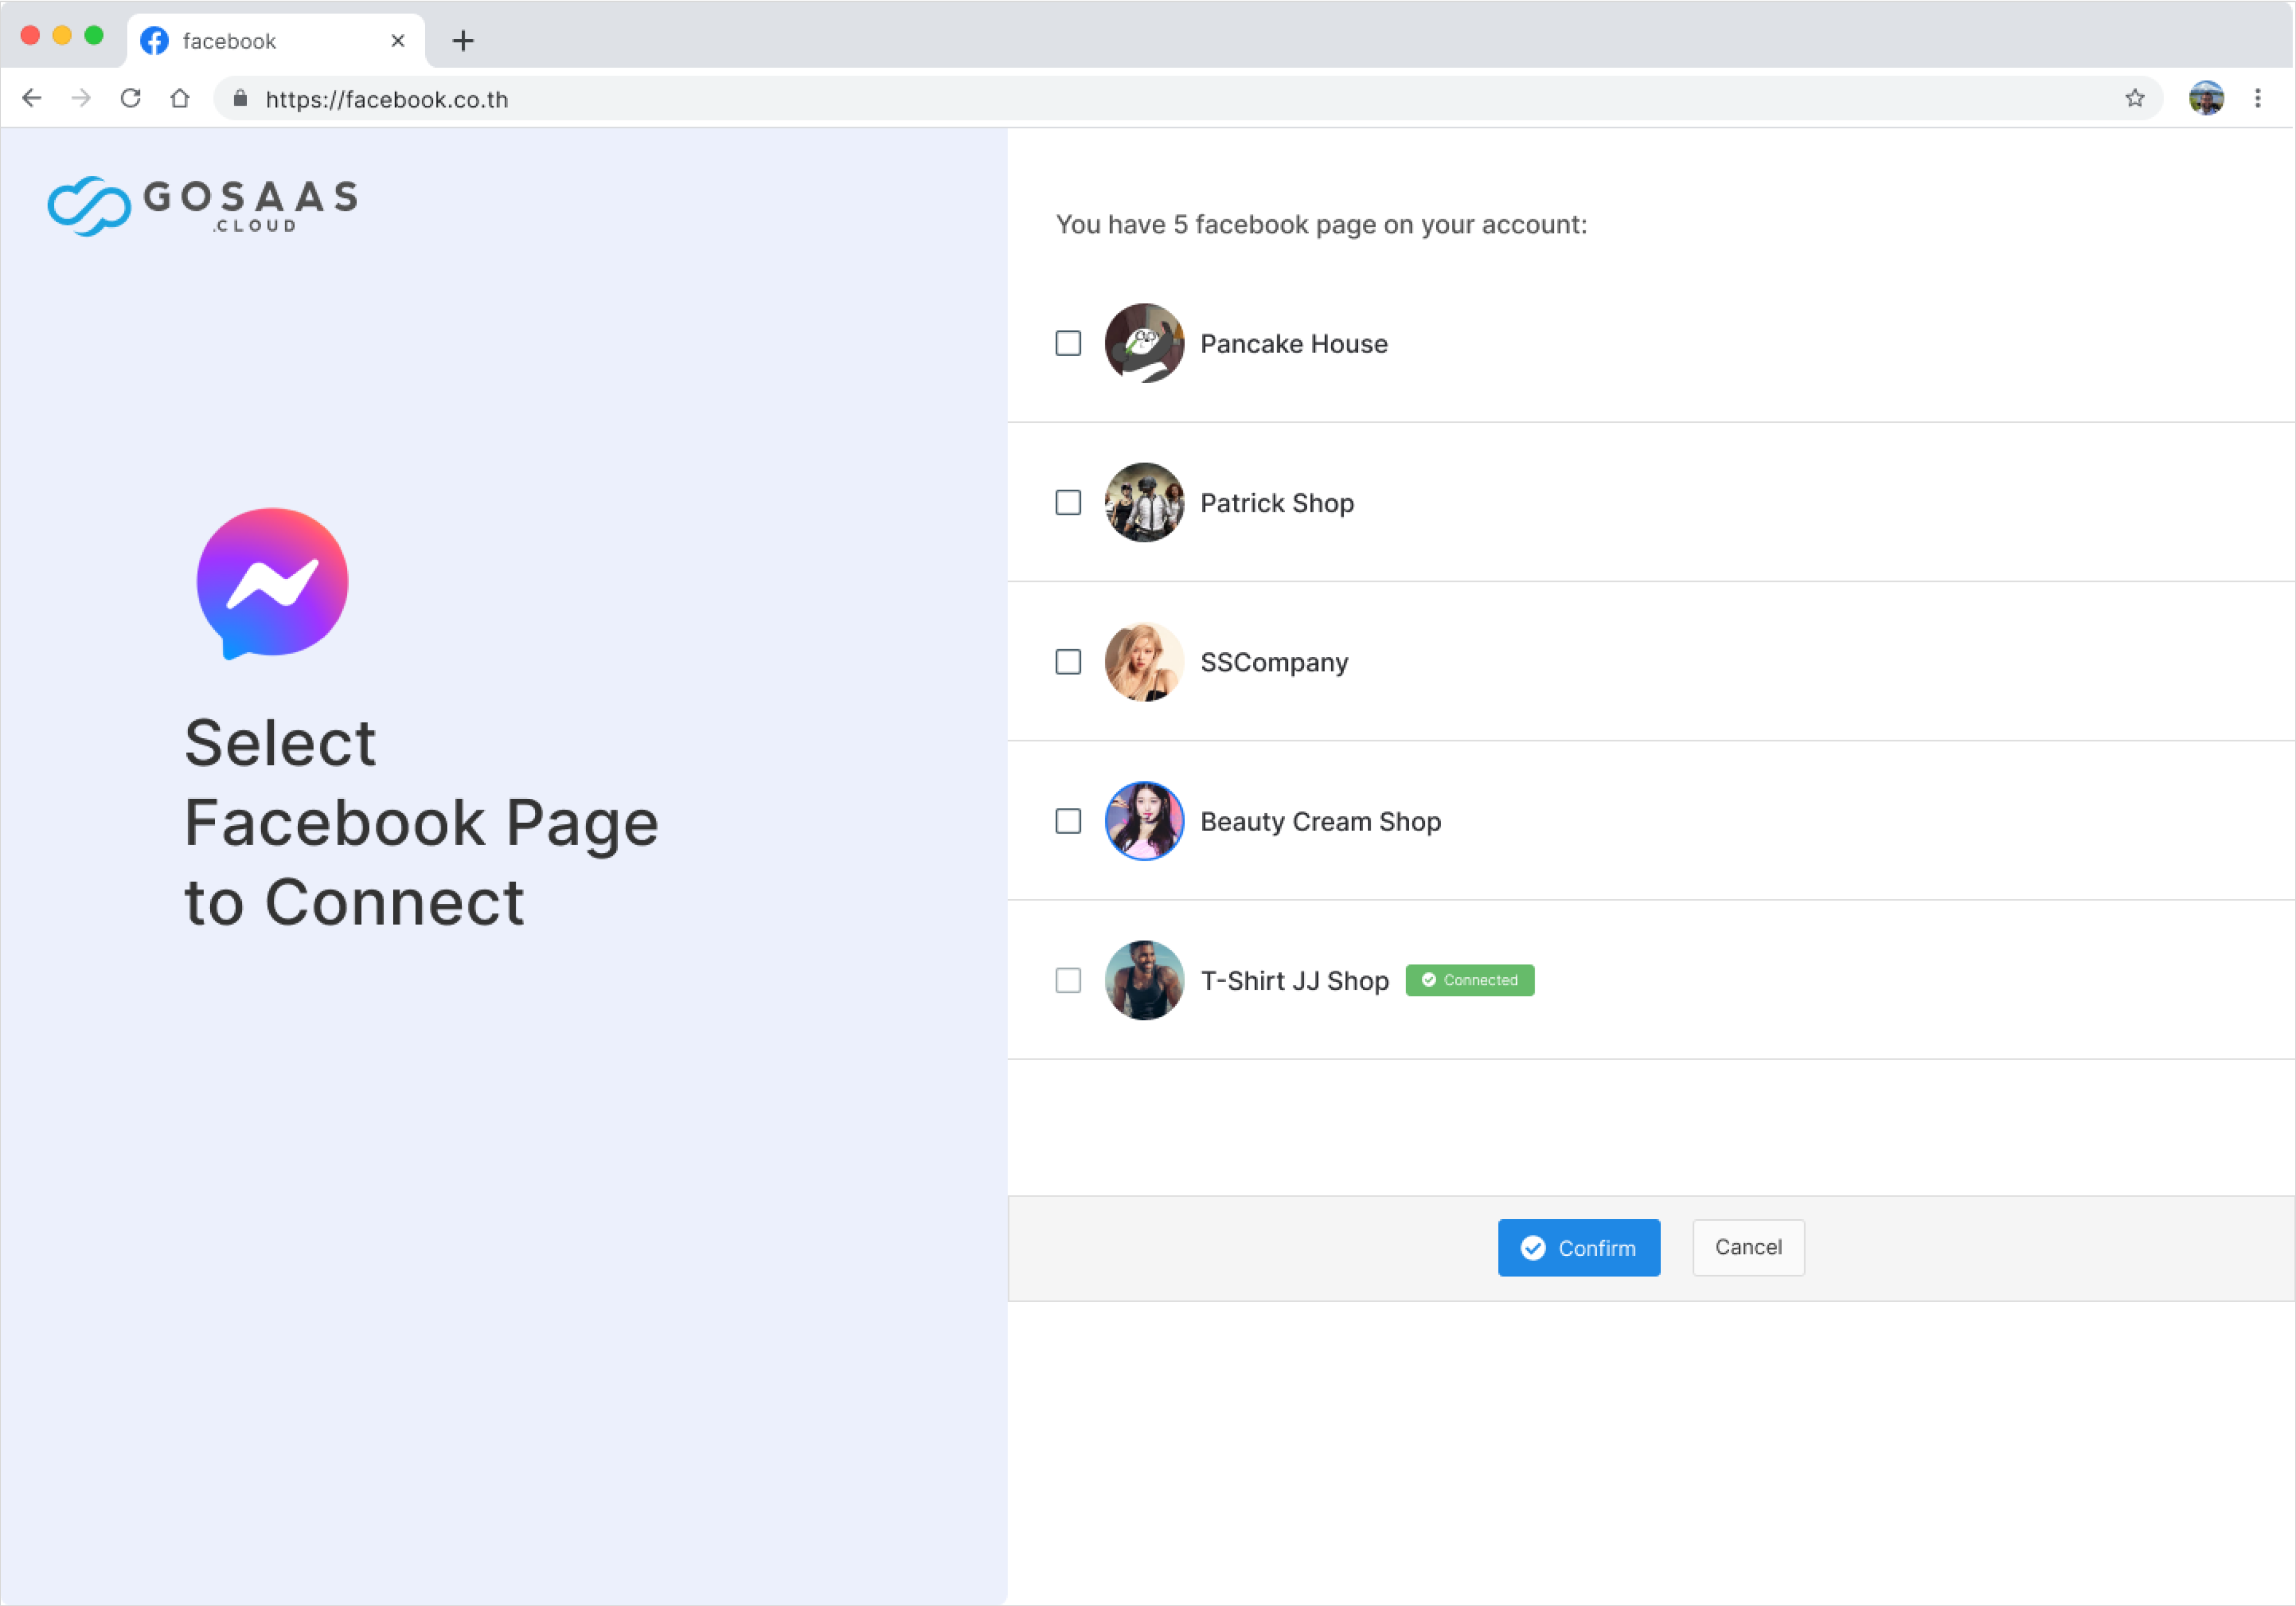
Task: Check the Patrick Shop checkbox
Action: [x=1068, y=502]
